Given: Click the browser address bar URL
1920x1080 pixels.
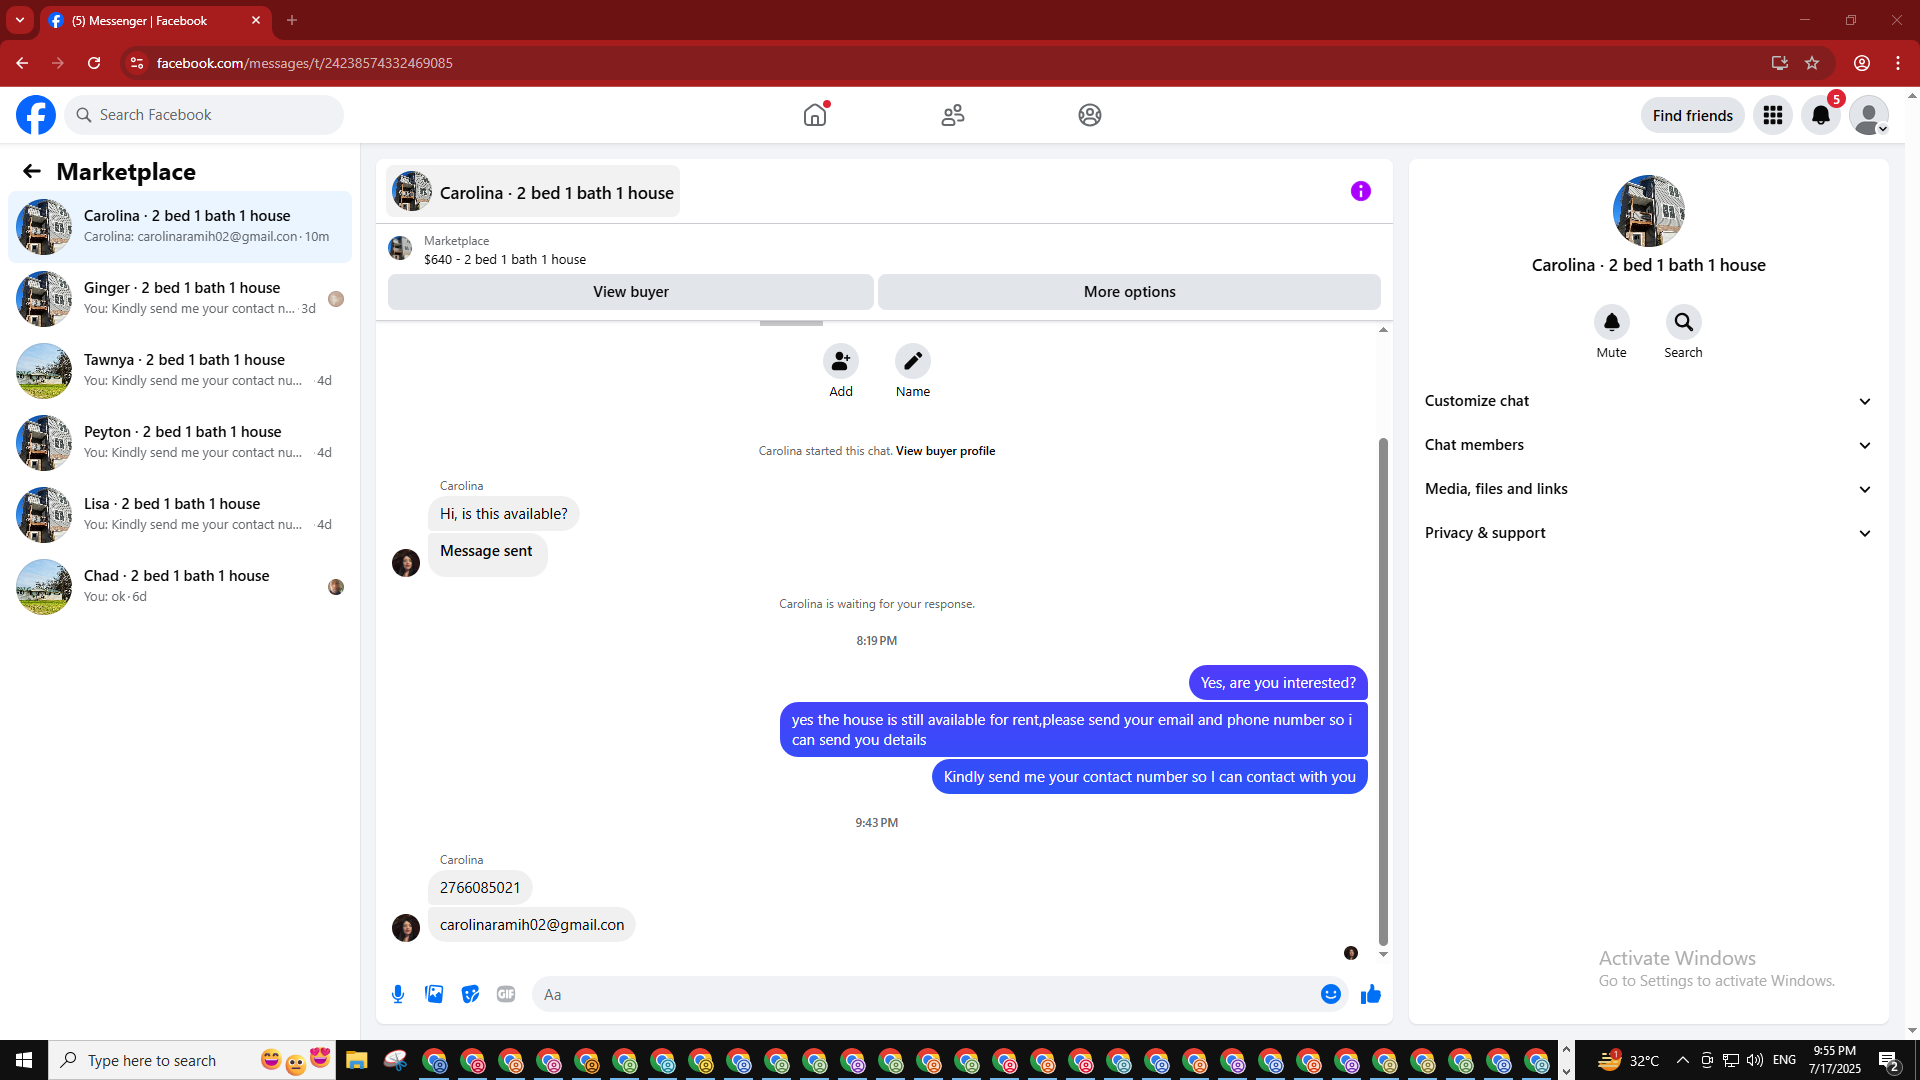Looking at the screenshot, I should coord(305,63).
